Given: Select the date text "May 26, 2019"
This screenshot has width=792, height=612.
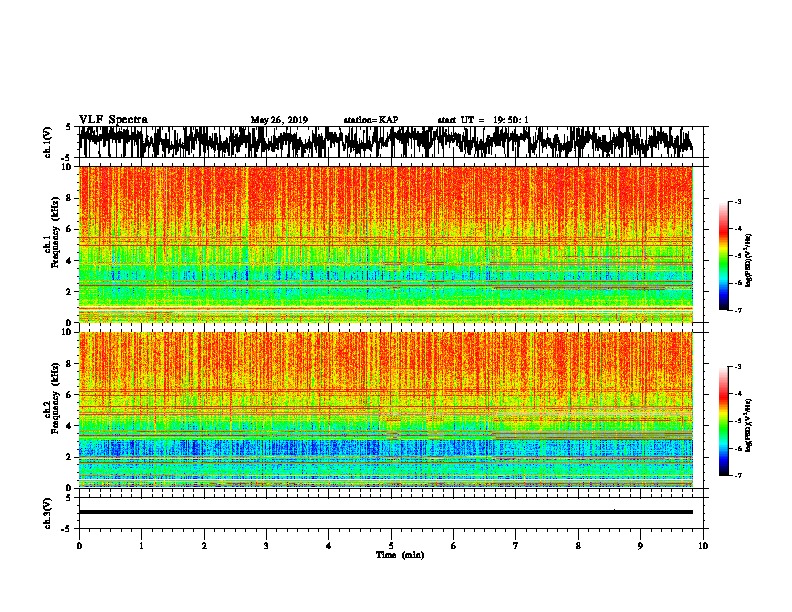Looking at the screenshot, I should click(x=279, y=120).
